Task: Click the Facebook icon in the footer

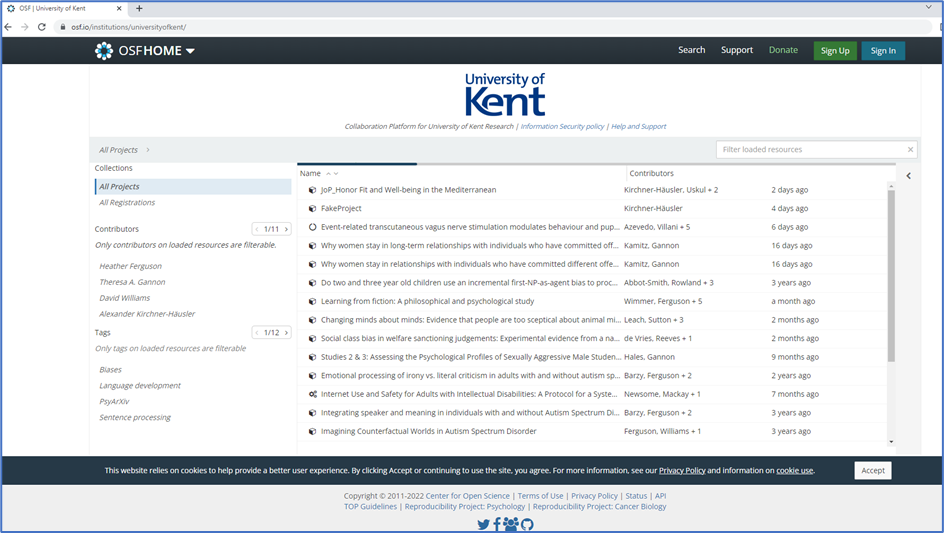Action: tap(497, 524)
